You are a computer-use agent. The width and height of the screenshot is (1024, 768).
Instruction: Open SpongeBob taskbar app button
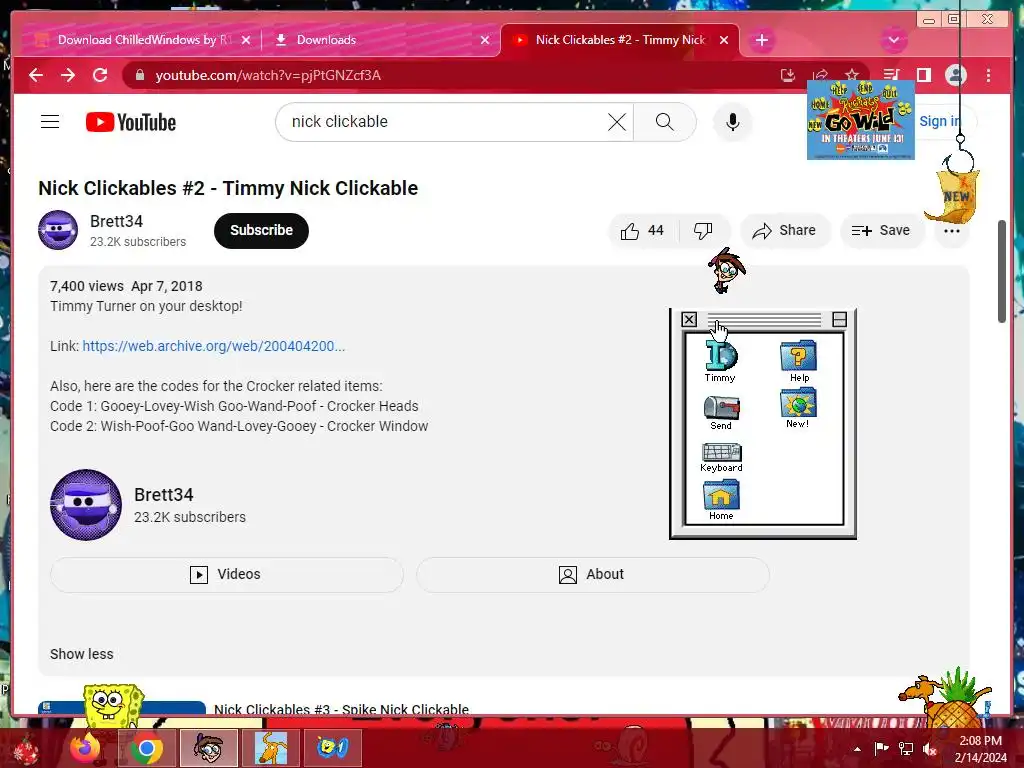click(x=332, y=748)
